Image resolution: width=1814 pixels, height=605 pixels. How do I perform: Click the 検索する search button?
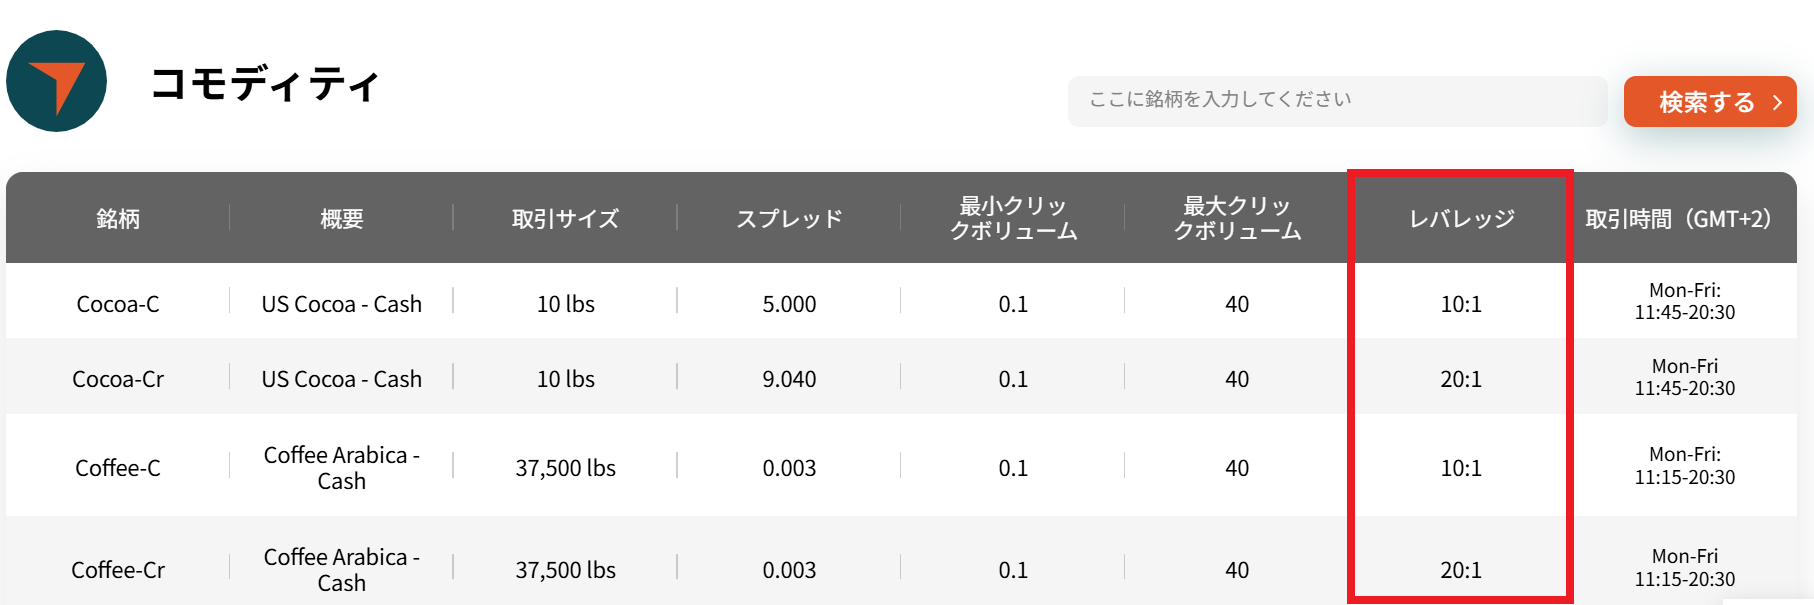click(1708, 102)
